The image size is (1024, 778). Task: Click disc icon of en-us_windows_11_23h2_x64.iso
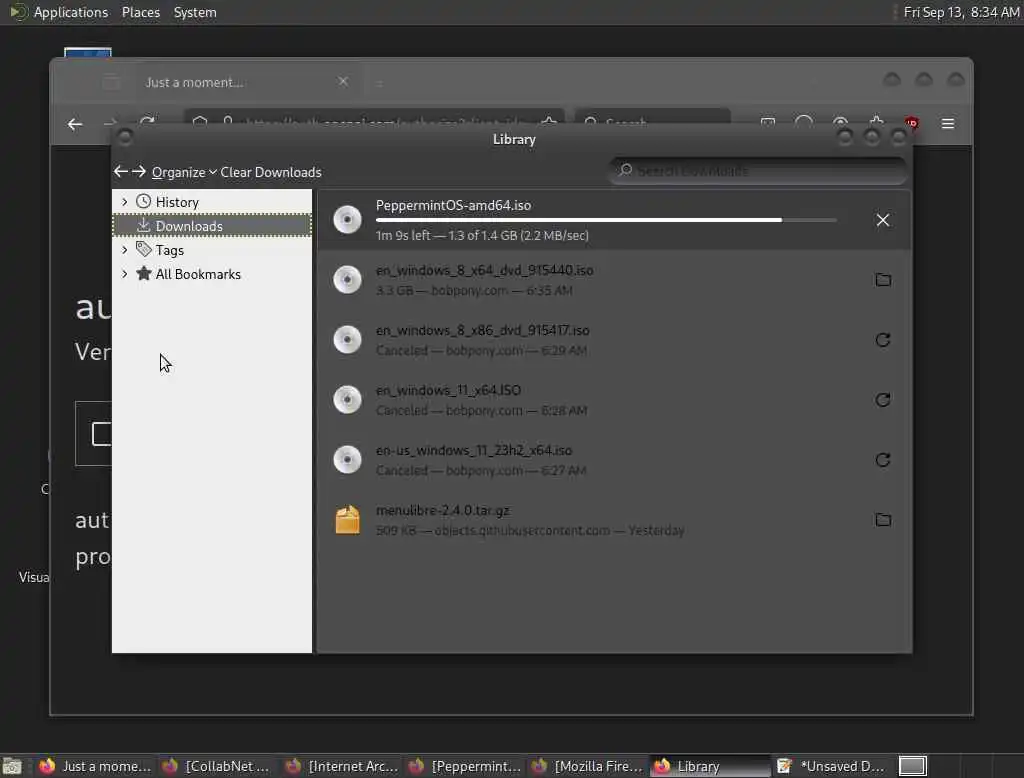point(347,460)
